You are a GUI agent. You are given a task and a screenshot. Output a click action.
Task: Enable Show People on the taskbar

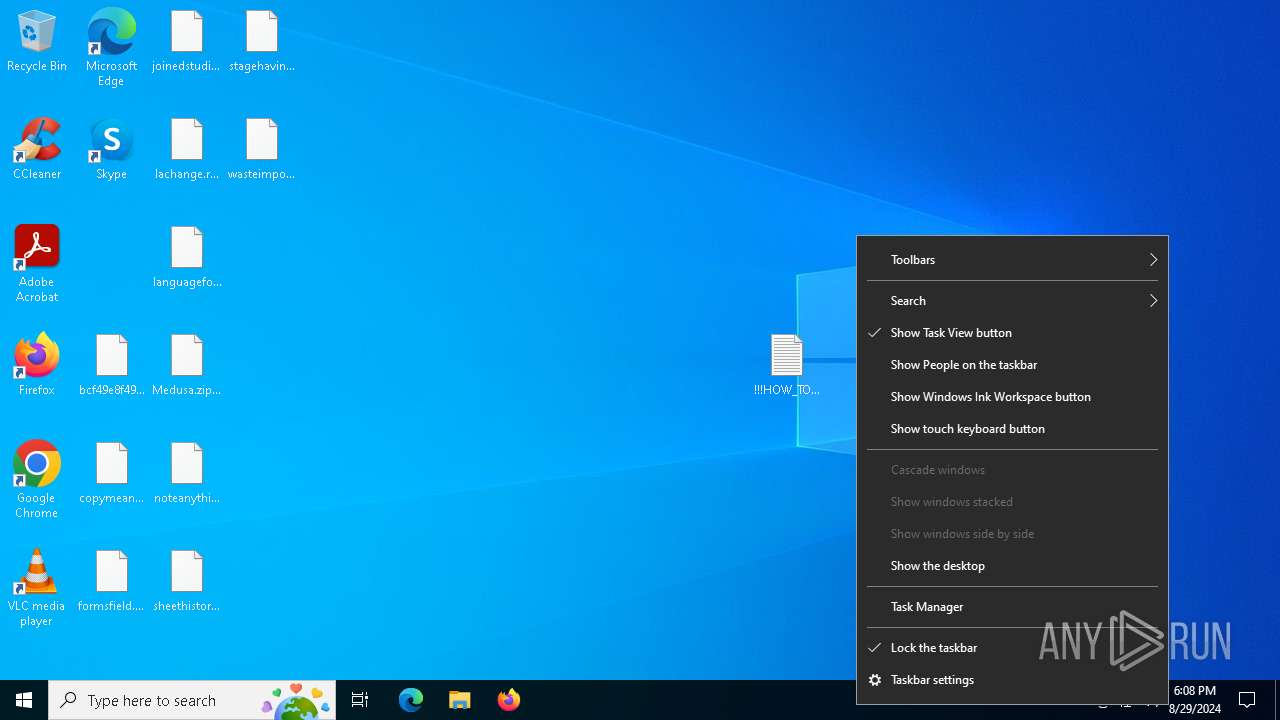click(1012, 365)
